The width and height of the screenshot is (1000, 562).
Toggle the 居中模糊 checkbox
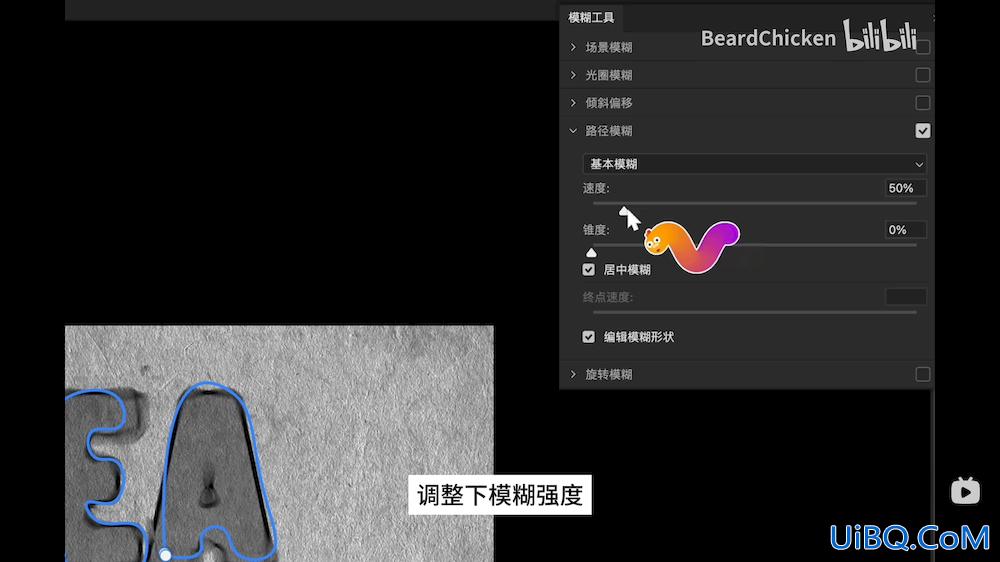pyautogui.click(x=589, y=270)
